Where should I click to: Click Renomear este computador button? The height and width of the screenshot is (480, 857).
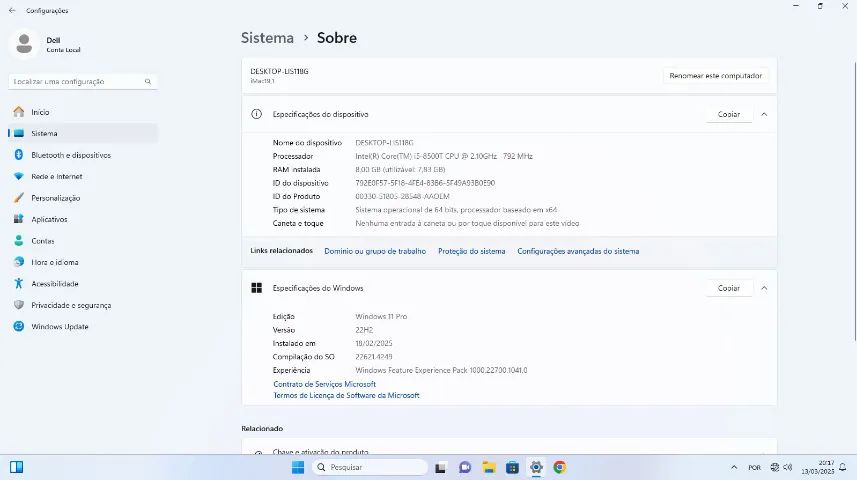tap(715, 76)
